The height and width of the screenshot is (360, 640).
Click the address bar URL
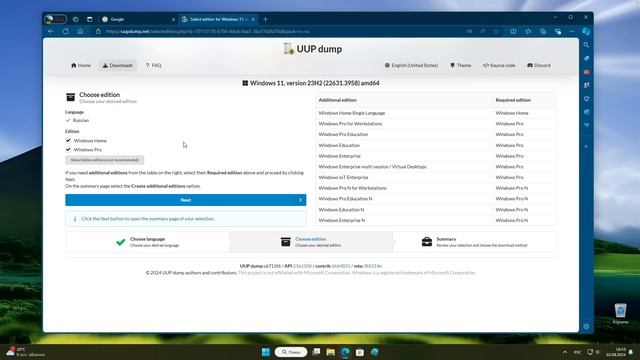[x=207, y=31]
